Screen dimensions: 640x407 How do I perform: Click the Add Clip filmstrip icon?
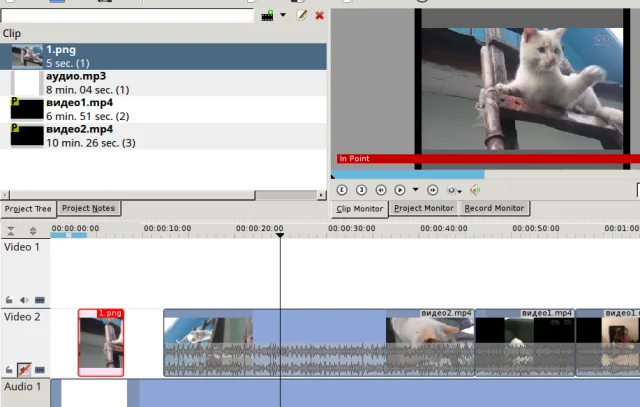tap(267, 16)
